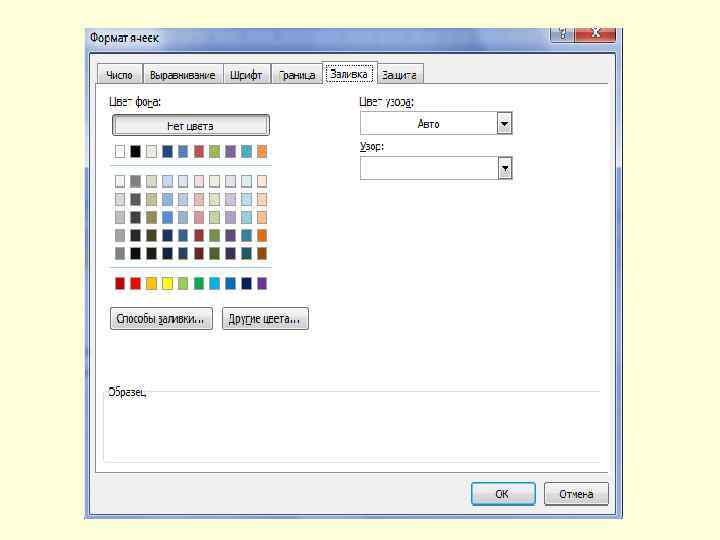Viewport: 720px width, 540px height.
Task: Go to the Шрифт tab
Action: (x=246, y=74)
